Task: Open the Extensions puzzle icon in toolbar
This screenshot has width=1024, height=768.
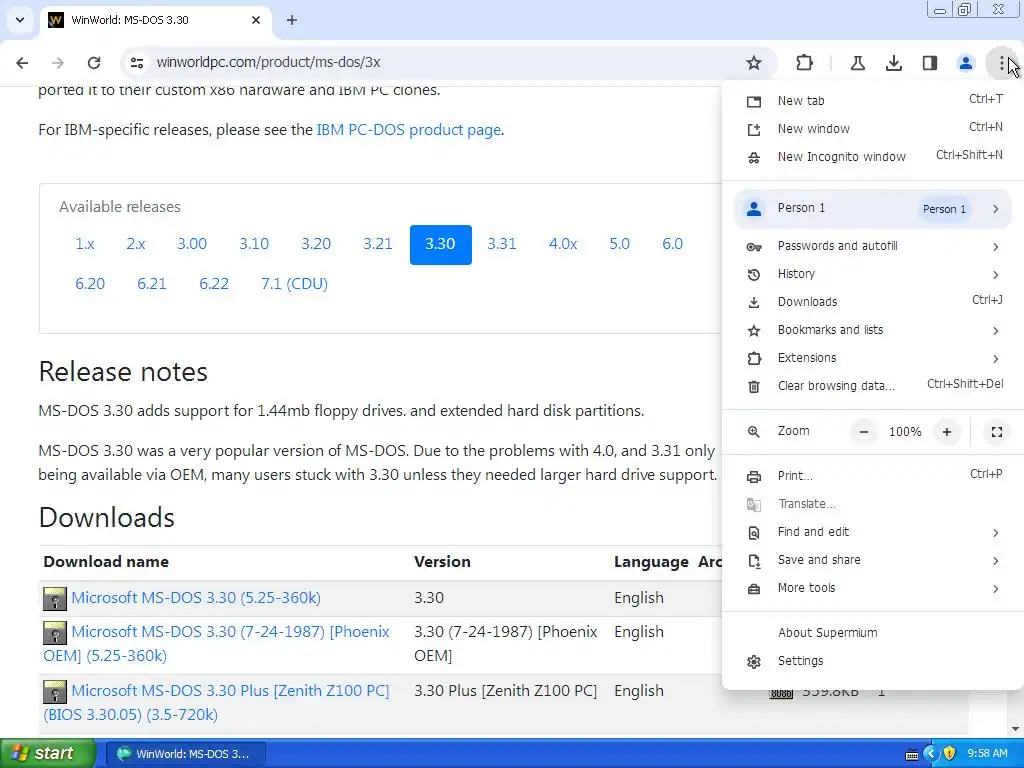Action: point(805,63)
